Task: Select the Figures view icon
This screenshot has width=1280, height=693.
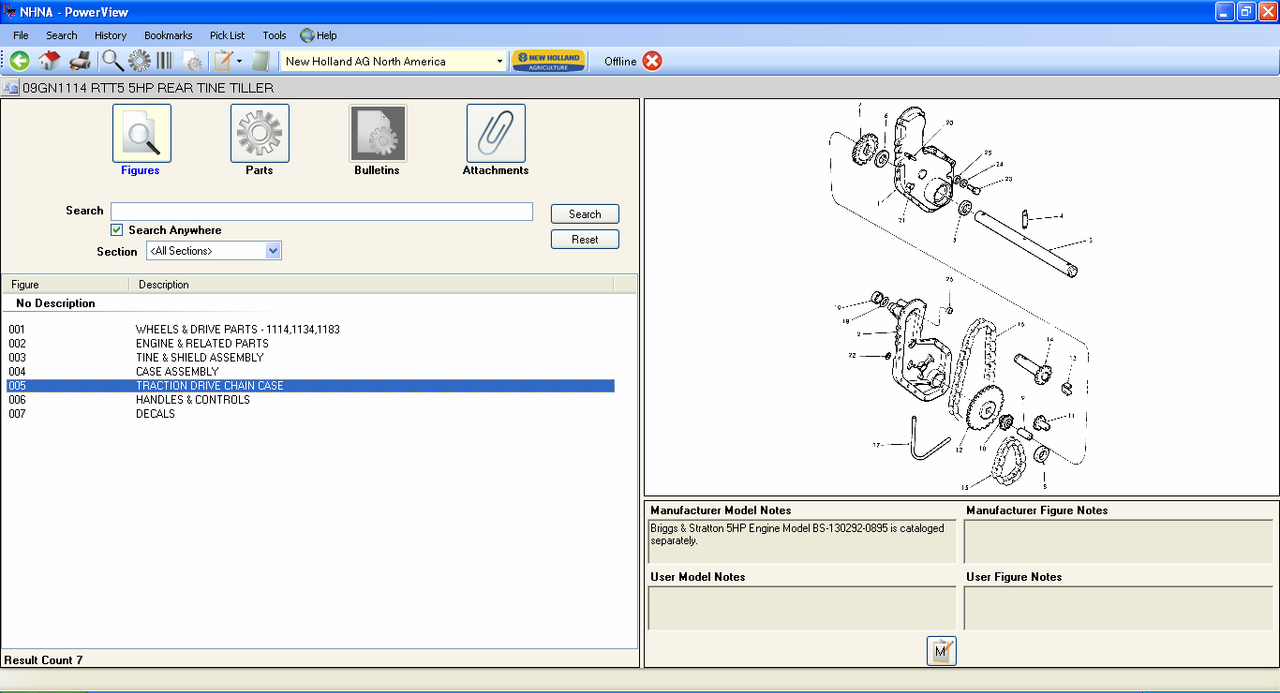Action: (x=141, y=133)
